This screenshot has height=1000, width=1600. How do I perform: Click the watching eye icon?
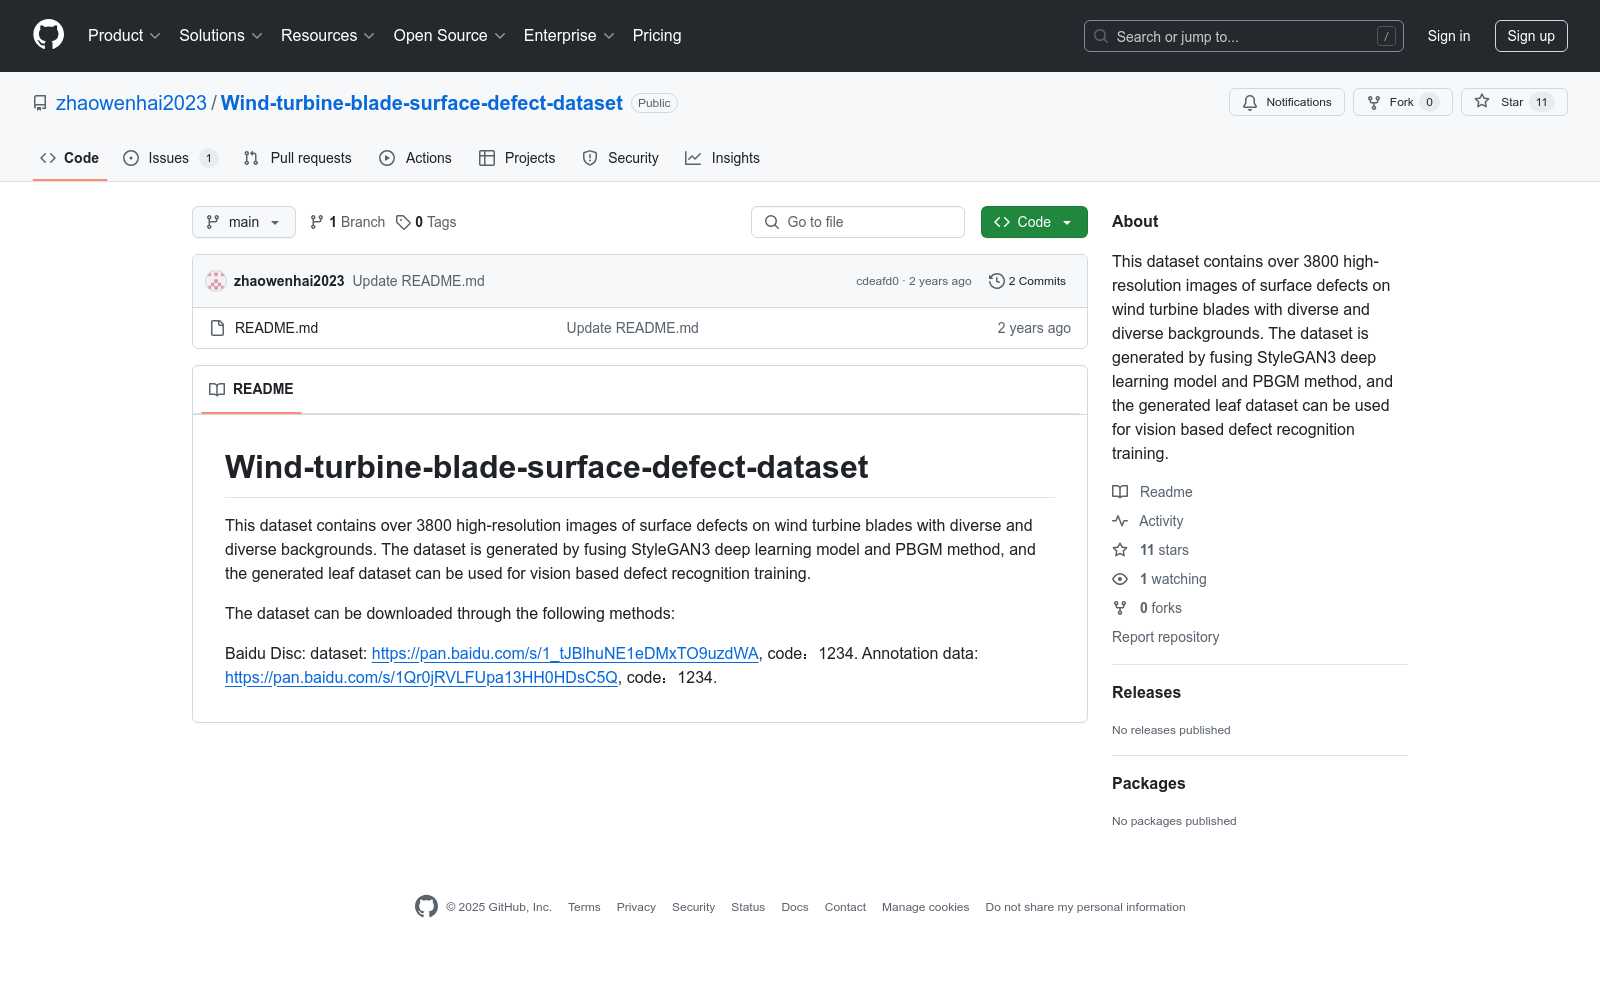1120,579
